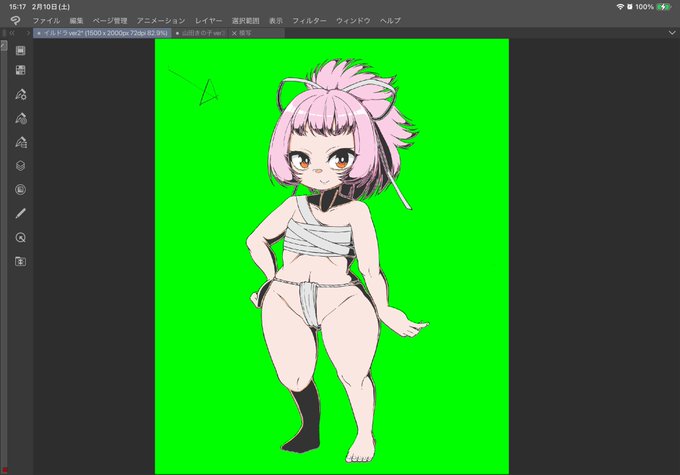Open the Sub Tool palette (brush with list)

click(x=20, y=142)
